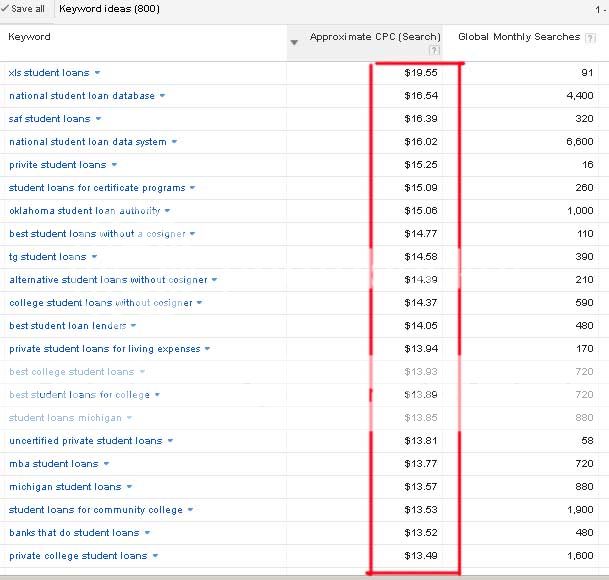Click sort arrow left of Approximate CPC
Viewport: 609px width, 580px height.
(294, 43)
